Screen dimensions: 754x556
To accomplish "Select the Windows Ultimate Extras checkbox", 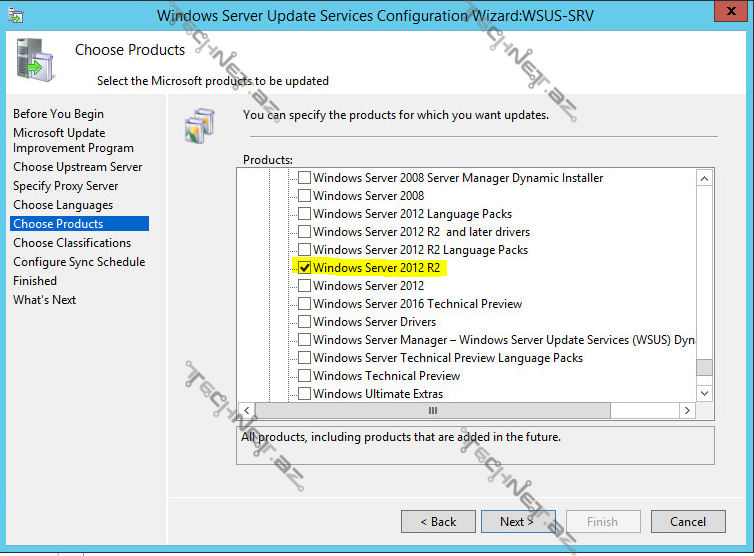I will pyautogui.click(x=305, y=394).
